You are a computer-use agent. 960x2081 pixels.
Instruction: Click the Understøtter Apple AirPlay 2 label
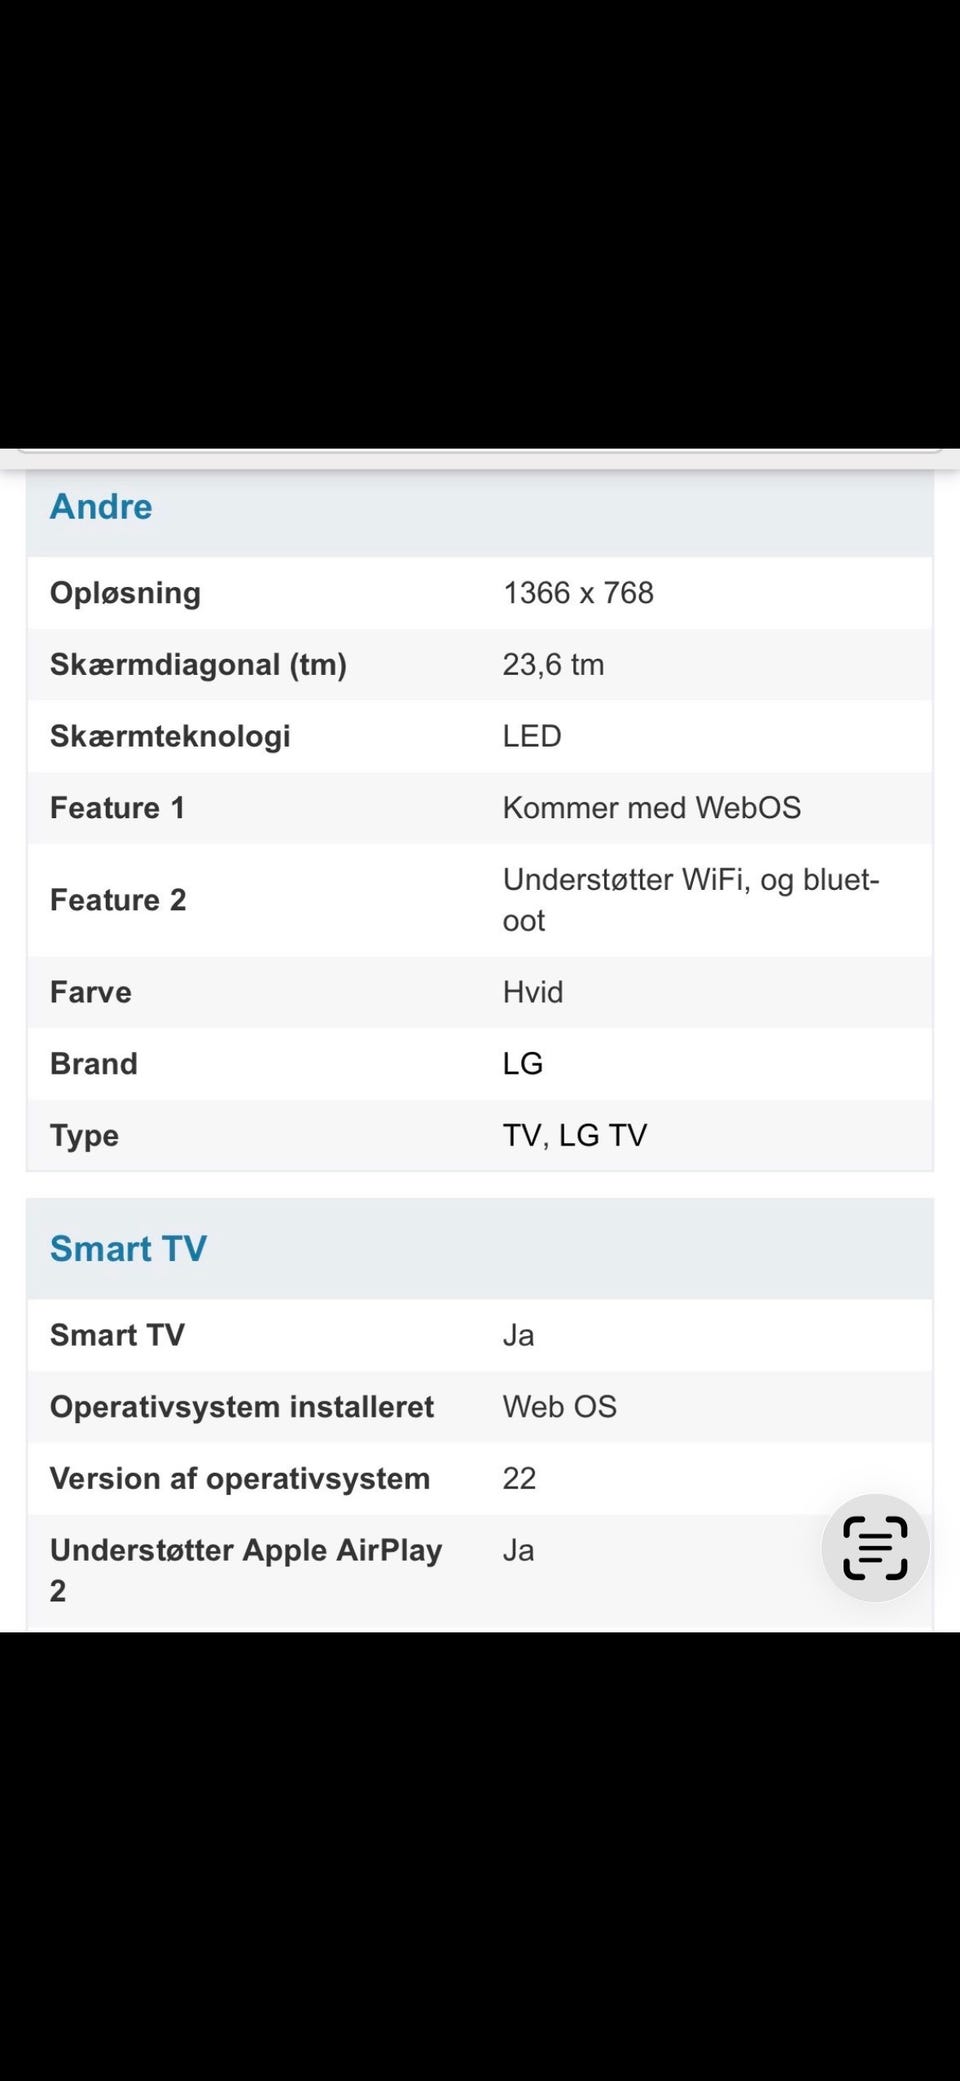pyautogui.click(x=245, y=1569)
